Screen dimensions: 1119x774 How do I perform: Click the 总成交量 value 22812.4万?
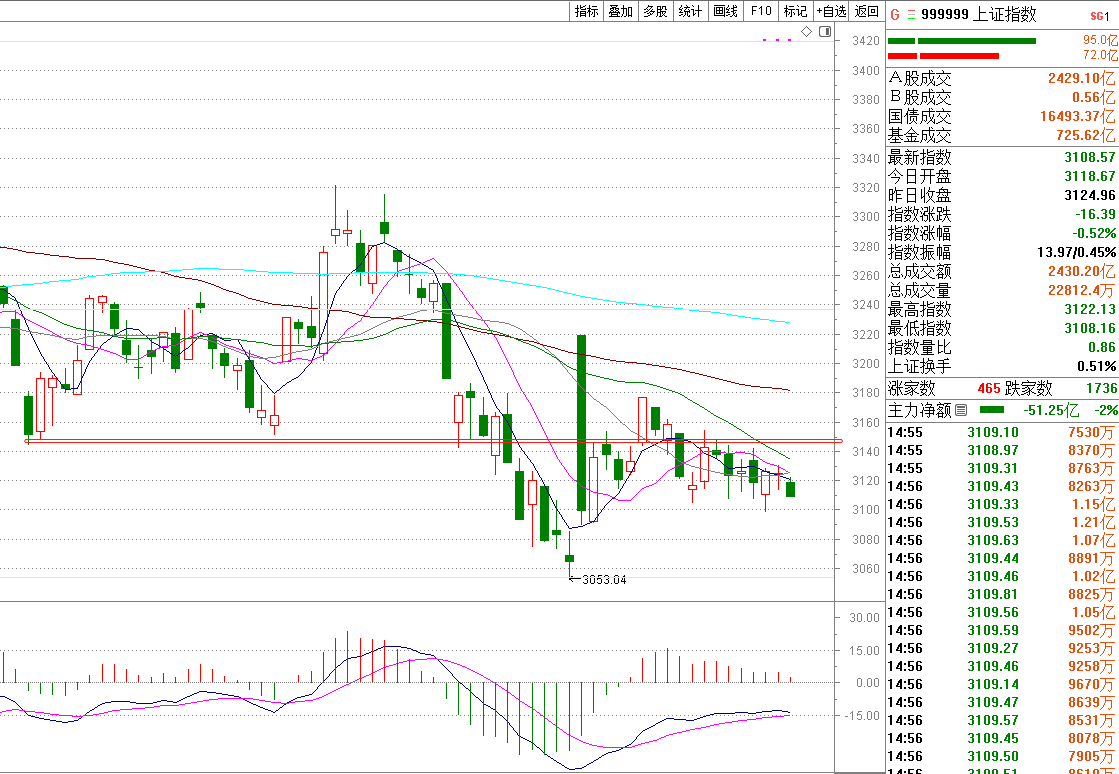click(1081, 290)
